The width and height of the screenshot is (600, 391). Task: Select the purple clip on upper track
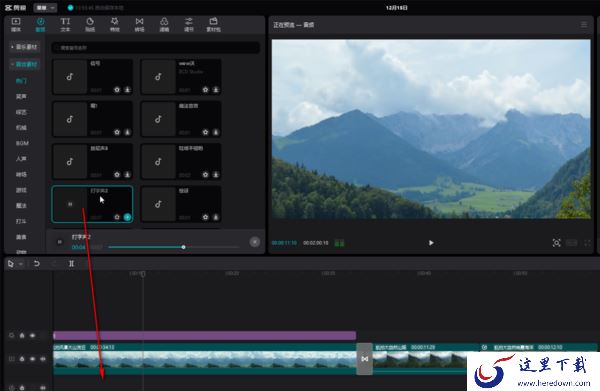click(x=205, y=336)
